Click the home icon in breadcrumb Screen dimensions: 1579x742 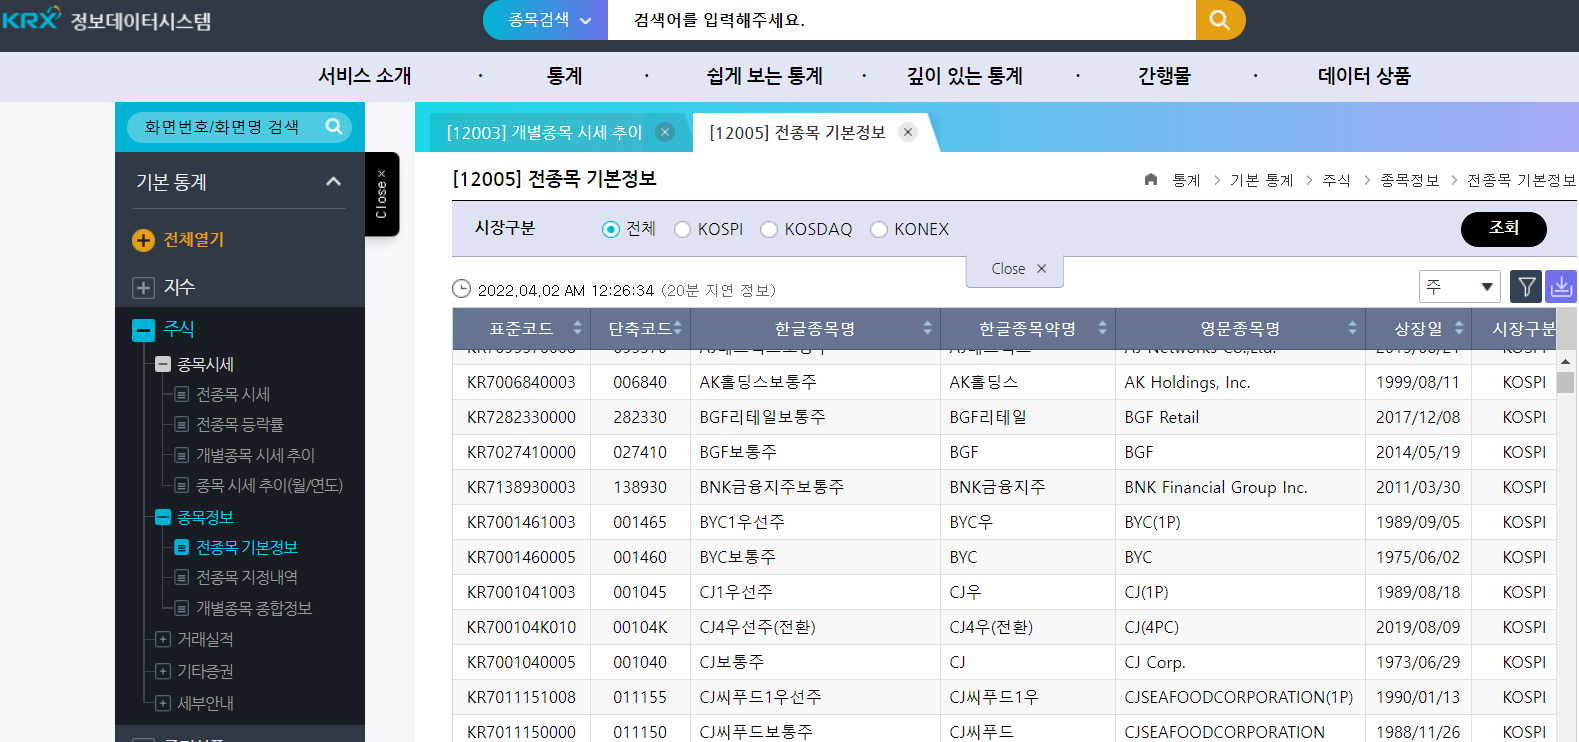[1151, 180]
